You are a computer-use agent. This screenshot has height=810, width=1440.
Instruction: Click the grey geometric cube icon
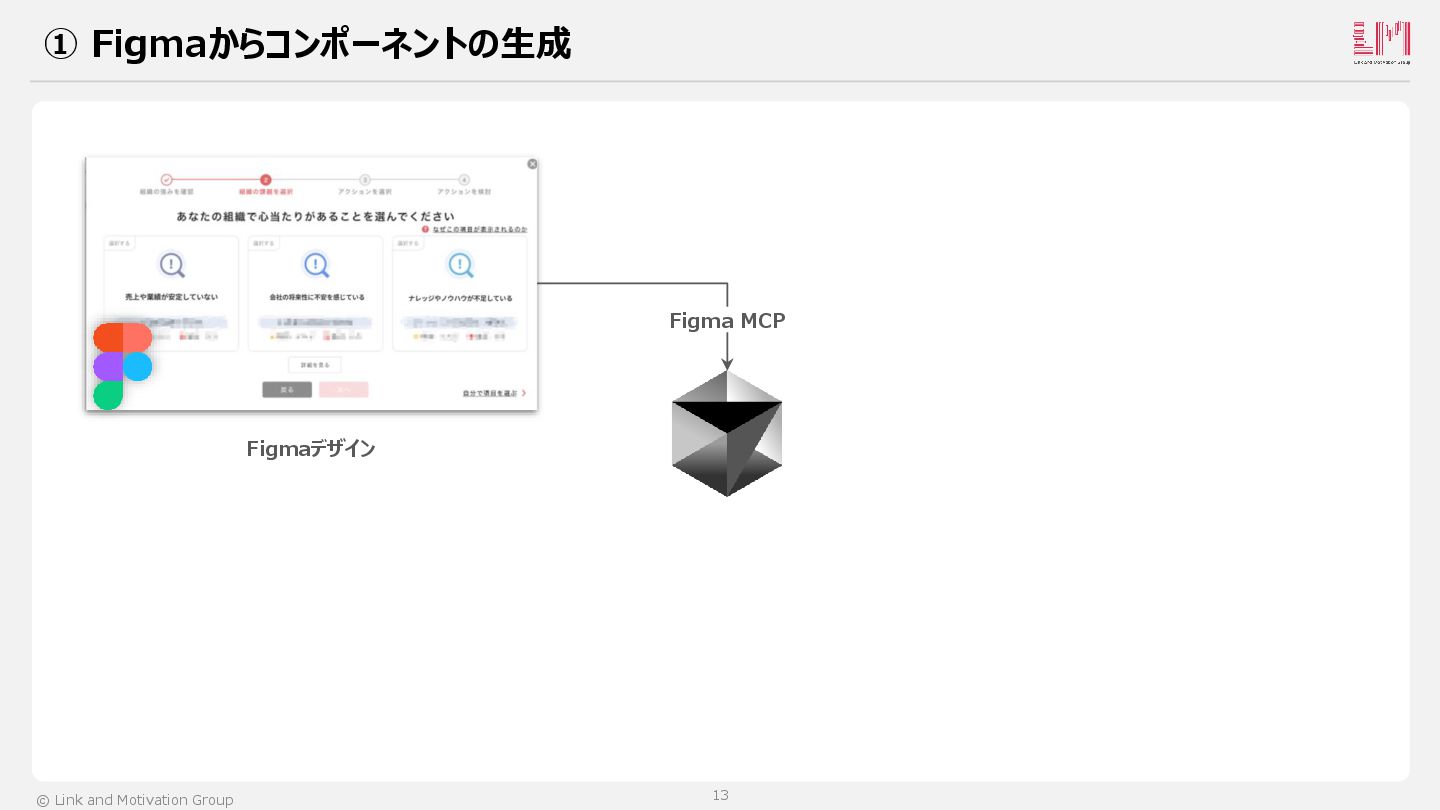click(727, 433)
